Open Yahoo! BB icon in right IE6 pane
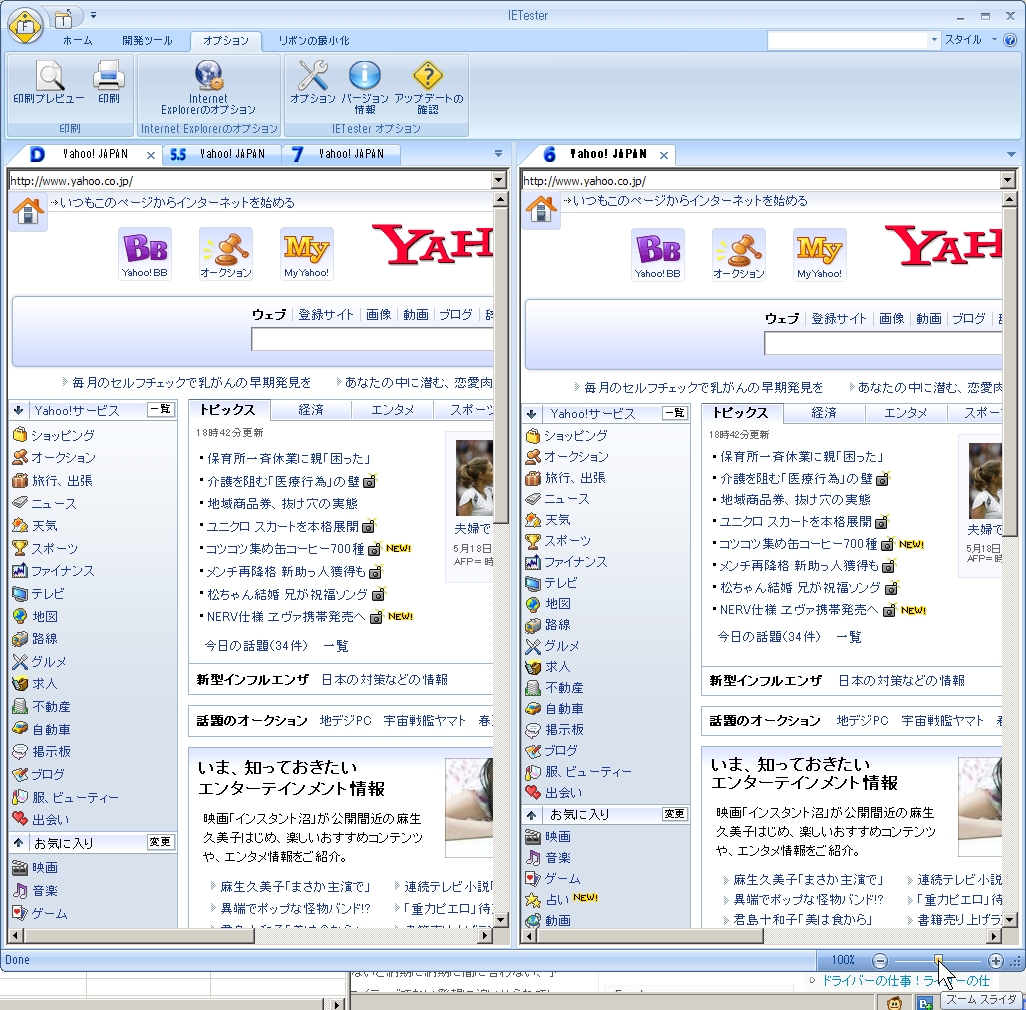This screenshot has height=1010, width=1026. click(x=658, y=255)
